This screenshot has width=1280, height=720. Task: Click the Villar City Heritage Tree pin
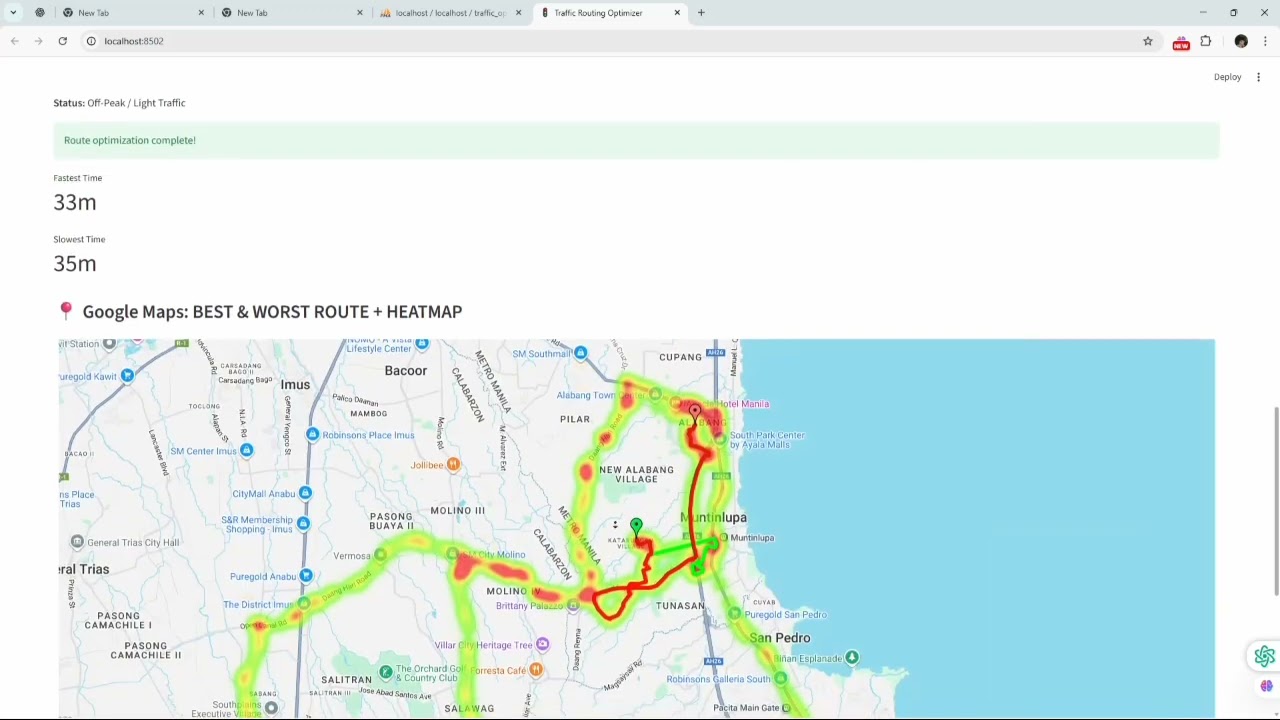pos(542,645)
